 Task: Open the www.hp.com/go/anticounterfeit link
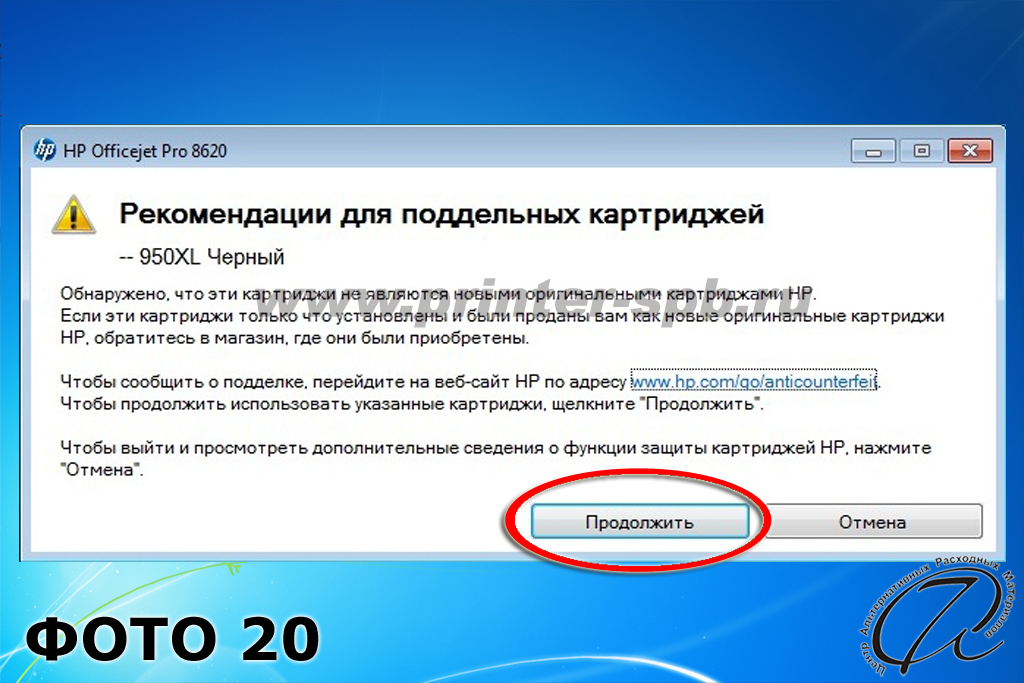754,381
